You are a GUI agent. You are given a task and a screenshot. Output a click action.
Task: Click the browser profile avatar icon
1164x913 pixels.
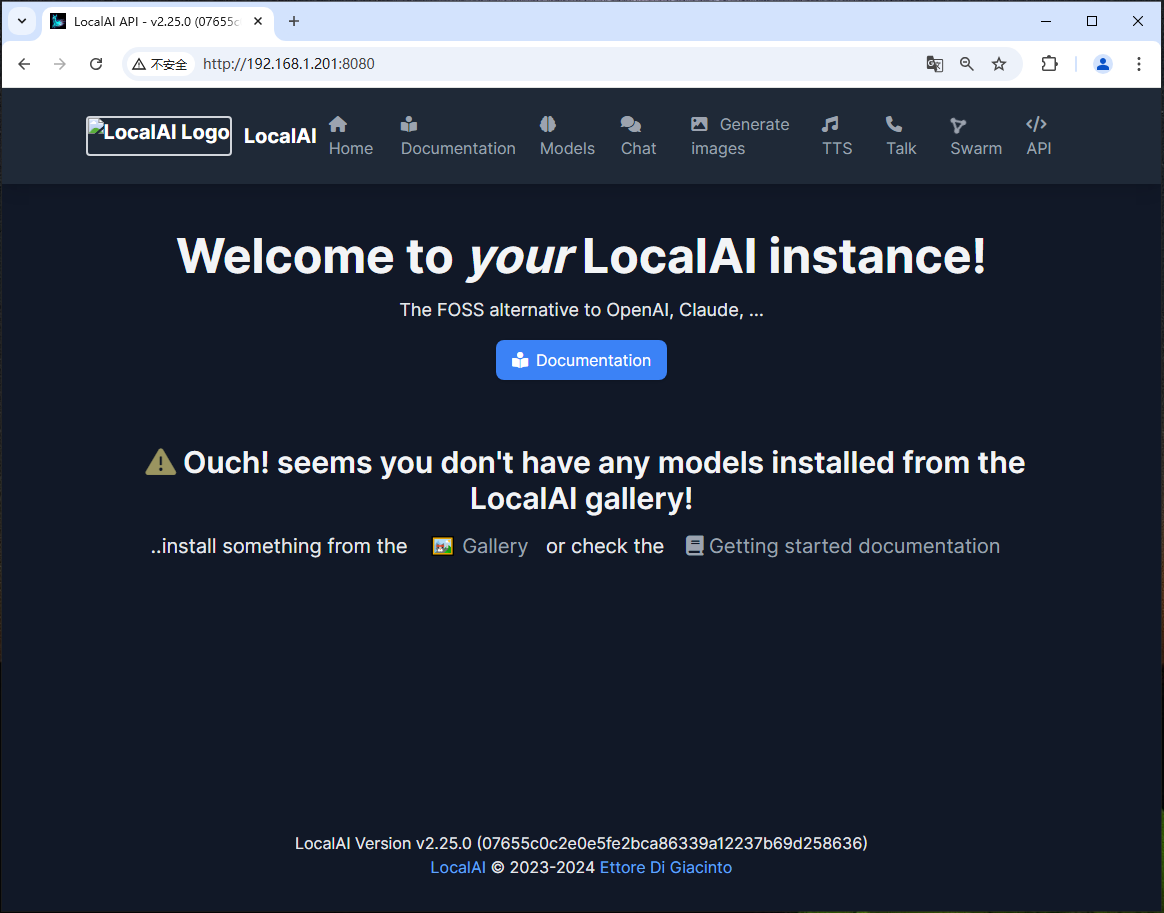(x=1102, y=63)
